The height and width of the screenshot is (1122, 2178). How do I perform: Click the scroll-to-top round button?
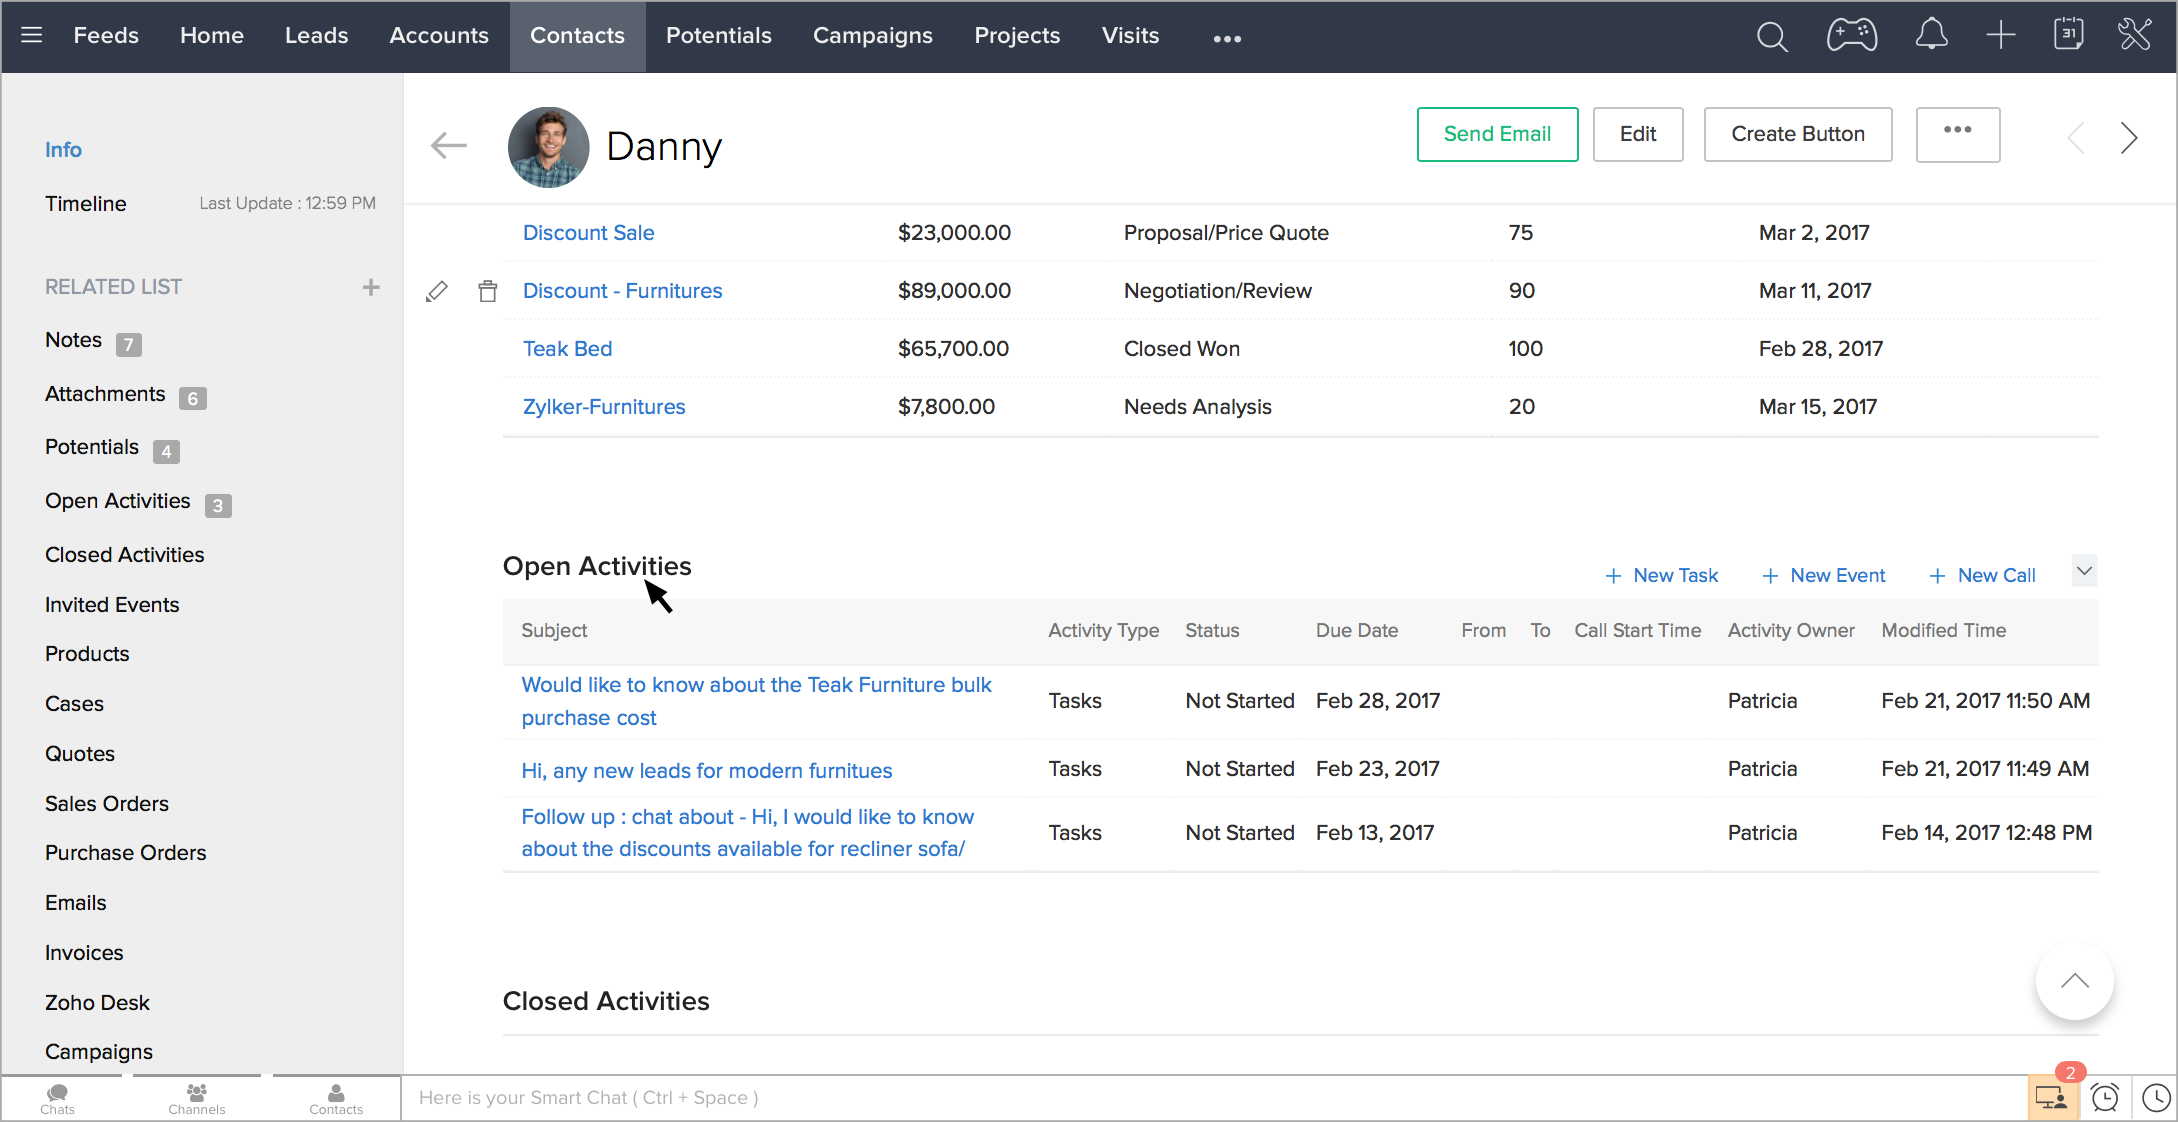(x=2074, y=981)
